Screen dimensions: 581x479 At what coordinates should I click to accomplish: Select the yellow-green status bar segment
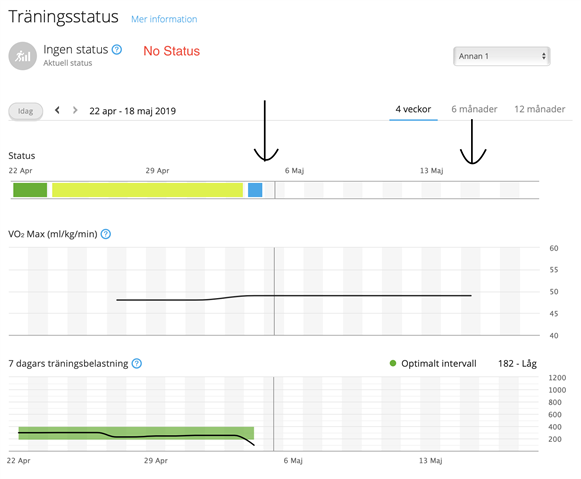coord(147,190)
